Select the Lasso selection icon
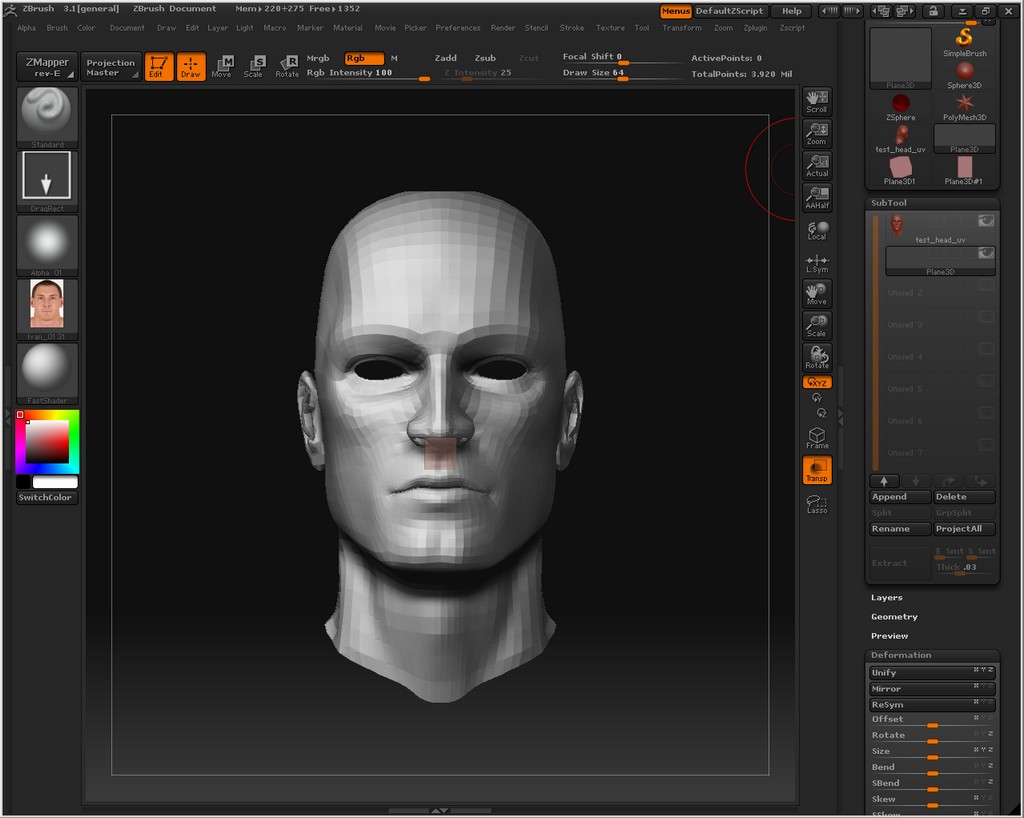The image size is (1024, 818). (x=817, y=503)
